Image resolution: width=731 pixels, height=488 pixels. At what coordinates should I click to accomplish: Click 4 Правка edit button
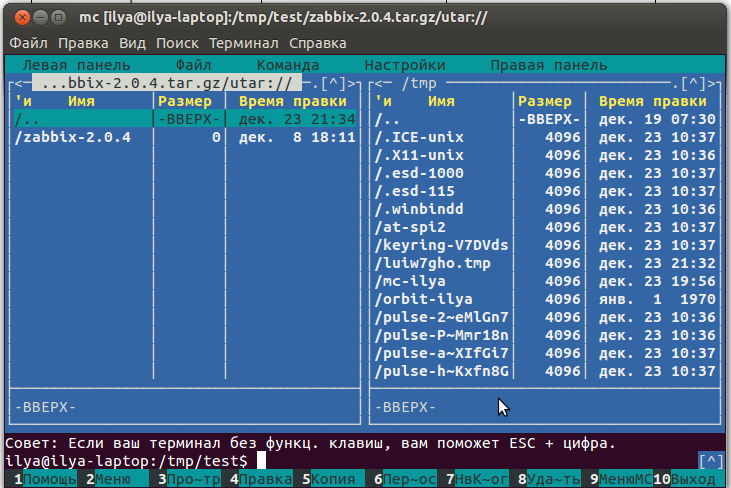coord(261,479)
